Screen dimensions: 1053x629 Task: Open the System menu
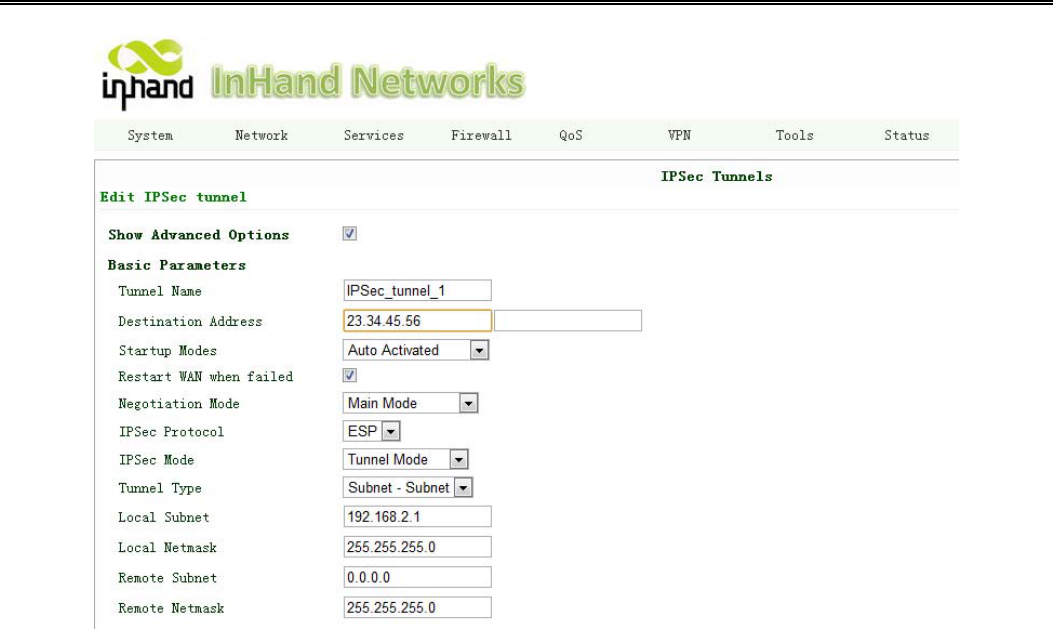click(x=150, y=136)
